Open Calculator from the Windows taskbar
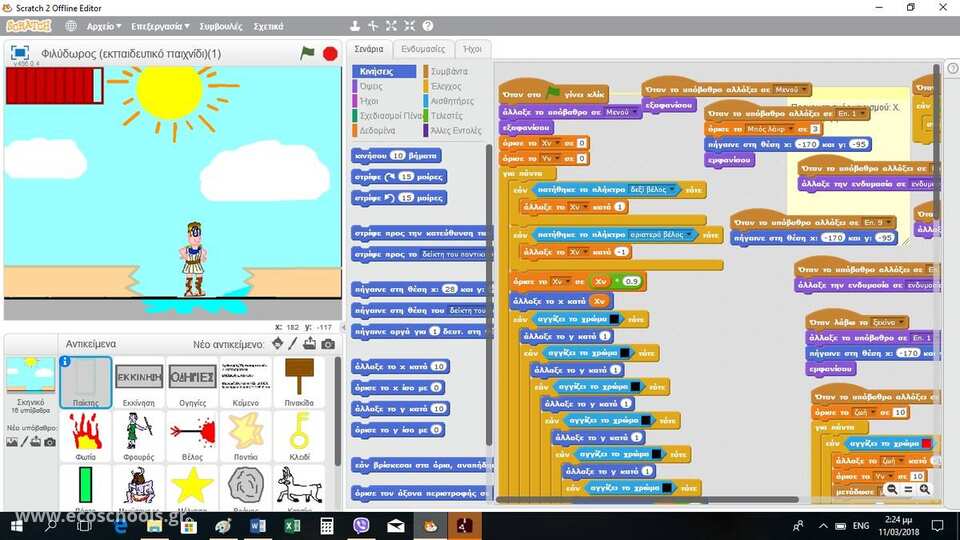The image size is (960, 540). [x=326, y=526]
